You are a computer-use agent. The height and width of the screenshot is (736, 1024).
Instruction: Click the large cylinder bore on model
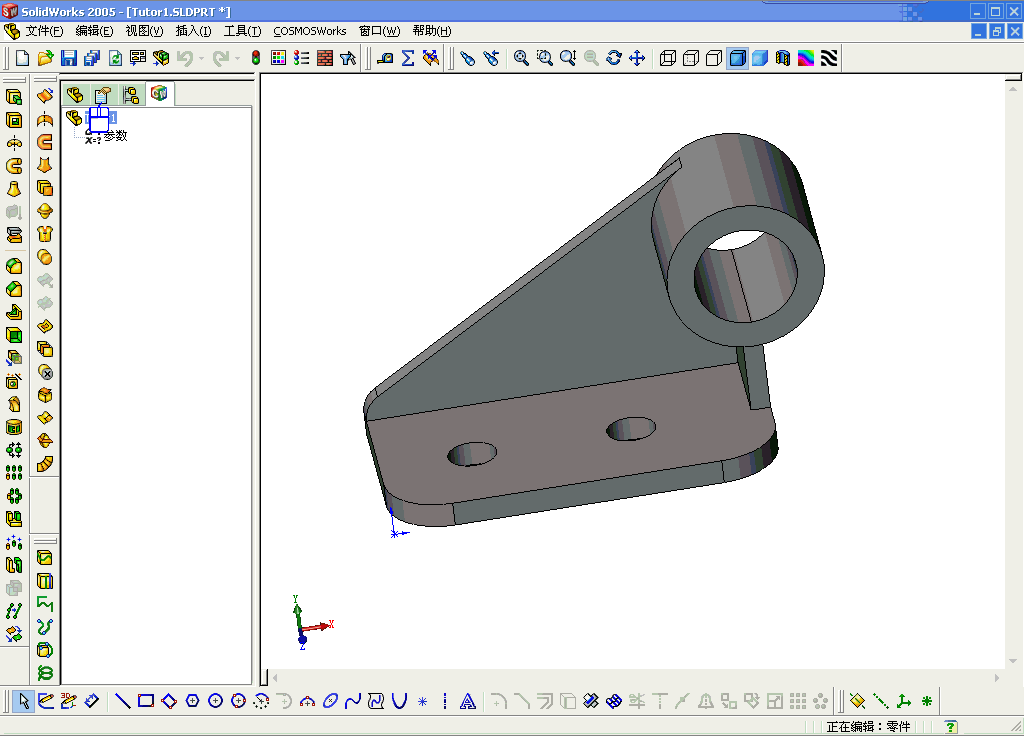[x=745, y=276]
